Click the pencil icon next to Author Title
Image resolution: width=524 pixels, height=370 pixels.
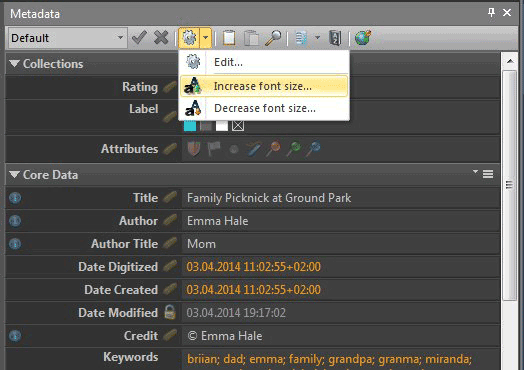pos(170,243)
